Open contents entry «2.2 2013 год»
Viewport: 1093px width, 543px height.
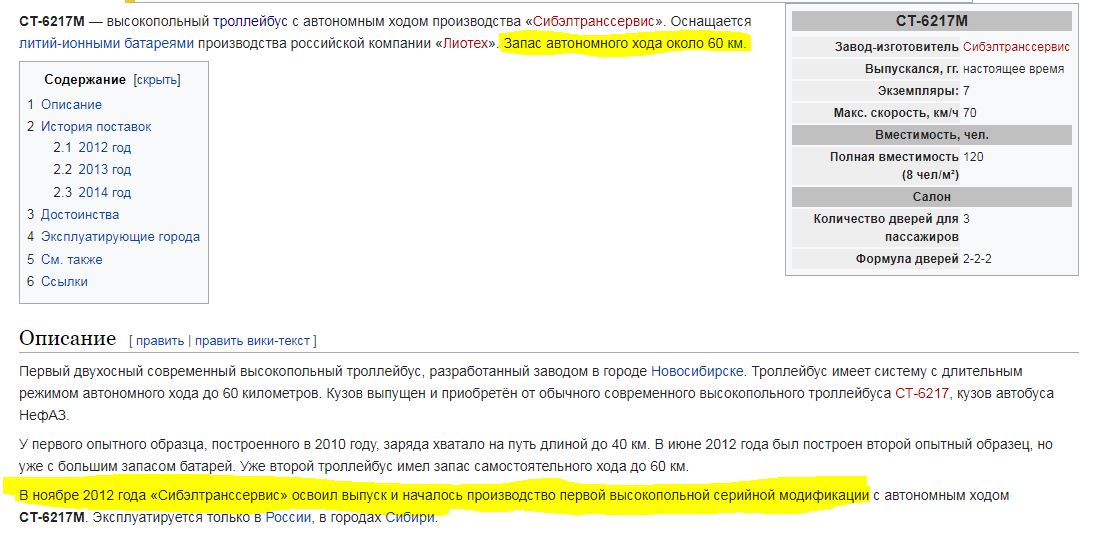[x=92, y=169]
